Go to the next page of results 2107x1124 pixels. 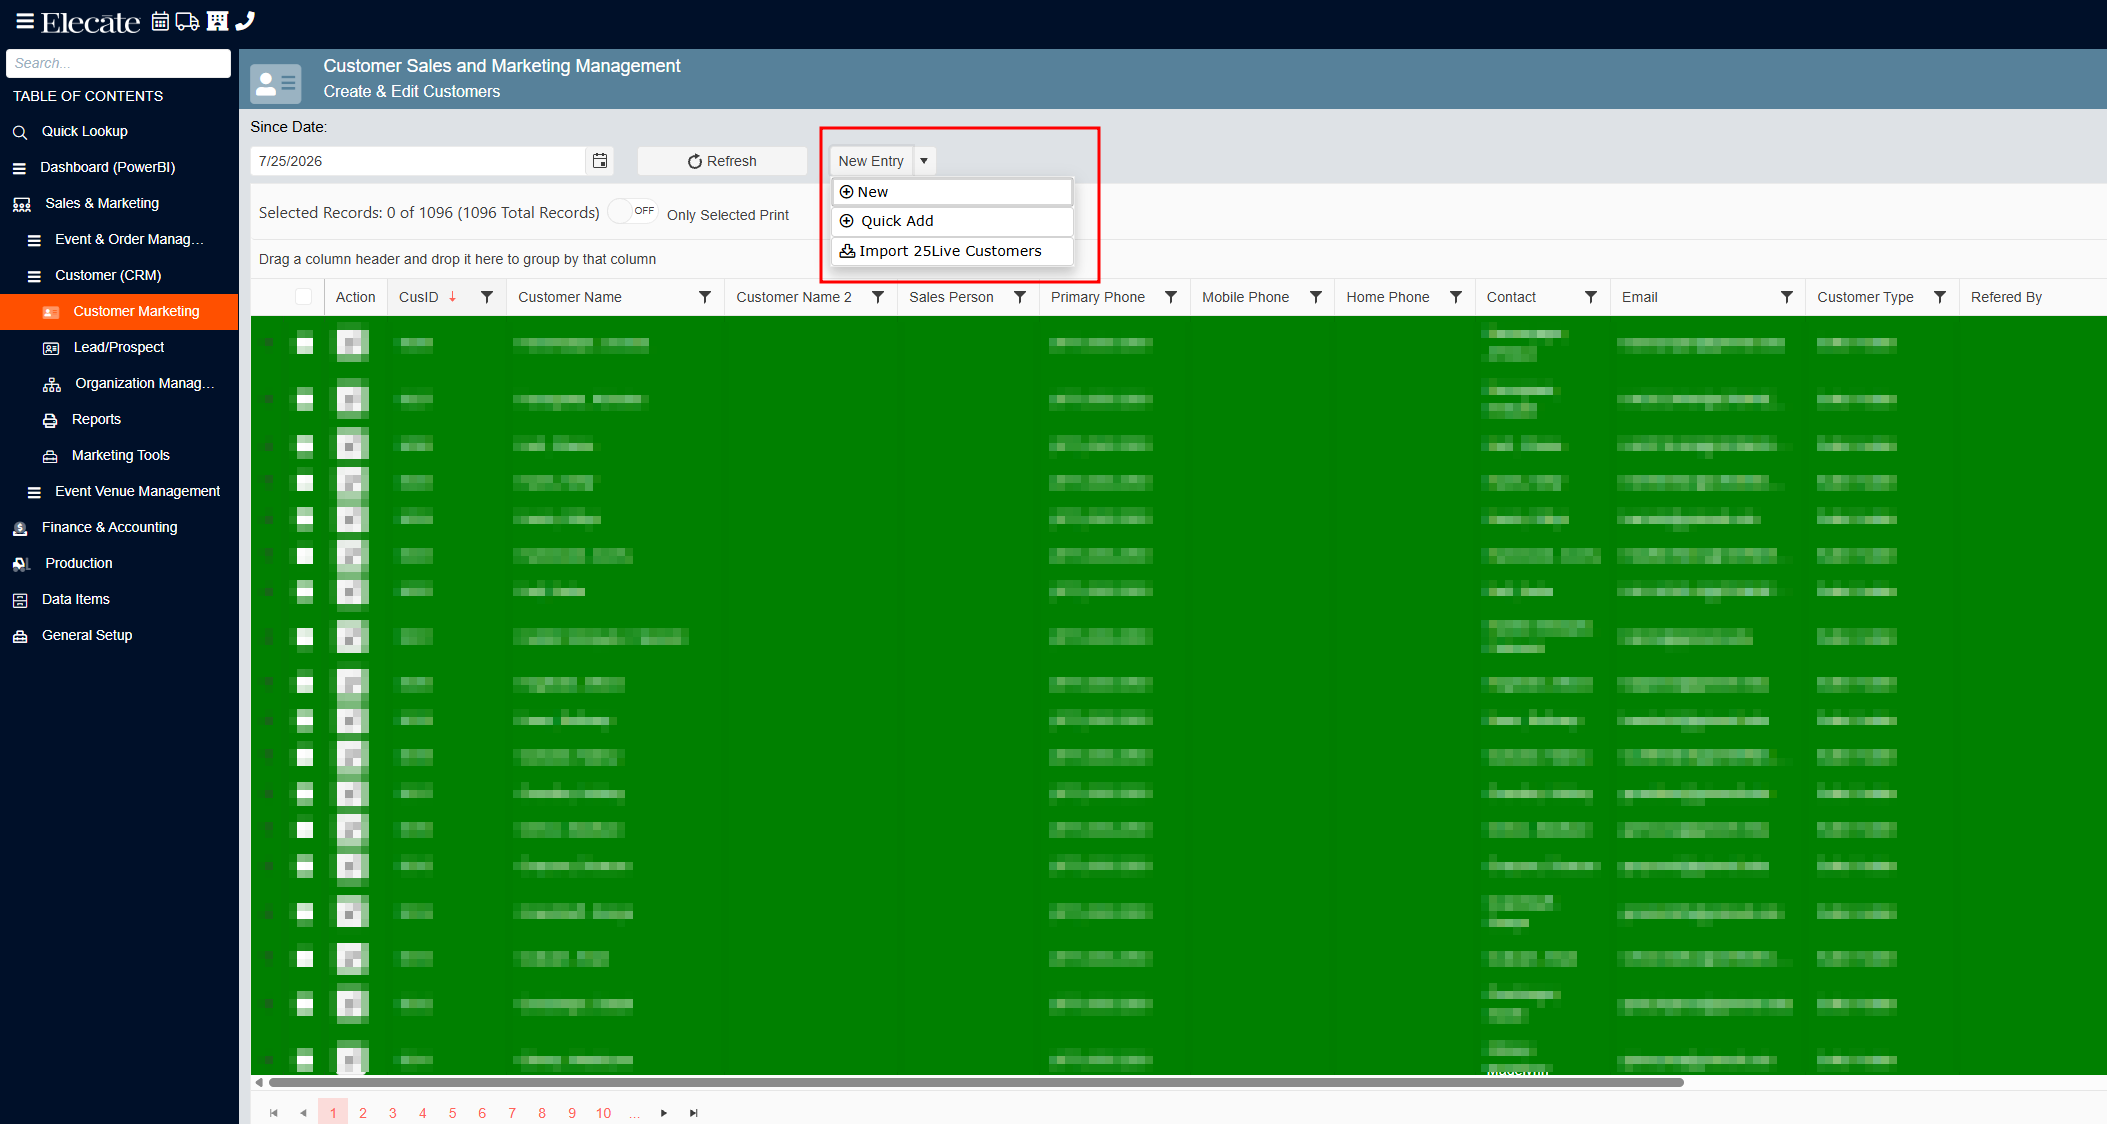tap(664, 1113)
